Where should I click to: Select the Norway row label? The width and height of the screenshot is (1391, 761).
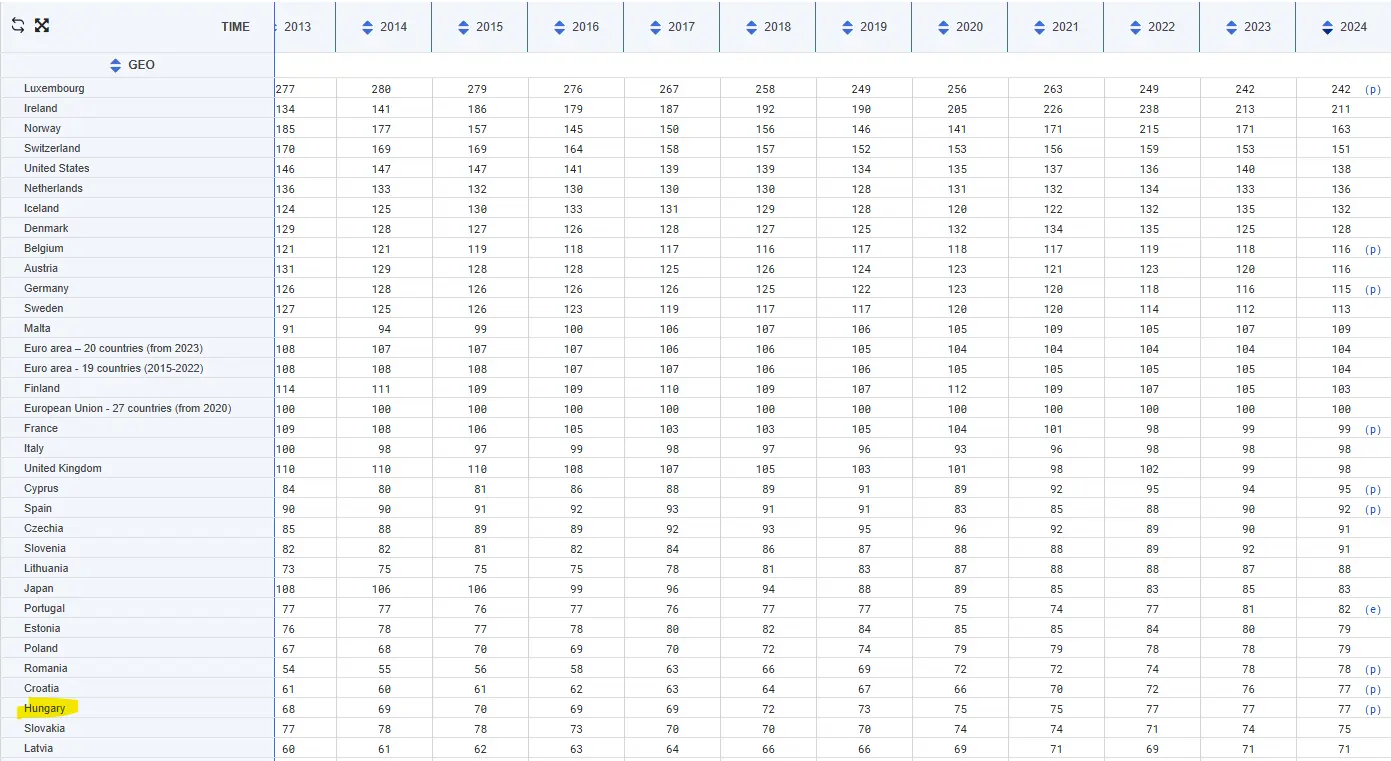tap(43, 128)
